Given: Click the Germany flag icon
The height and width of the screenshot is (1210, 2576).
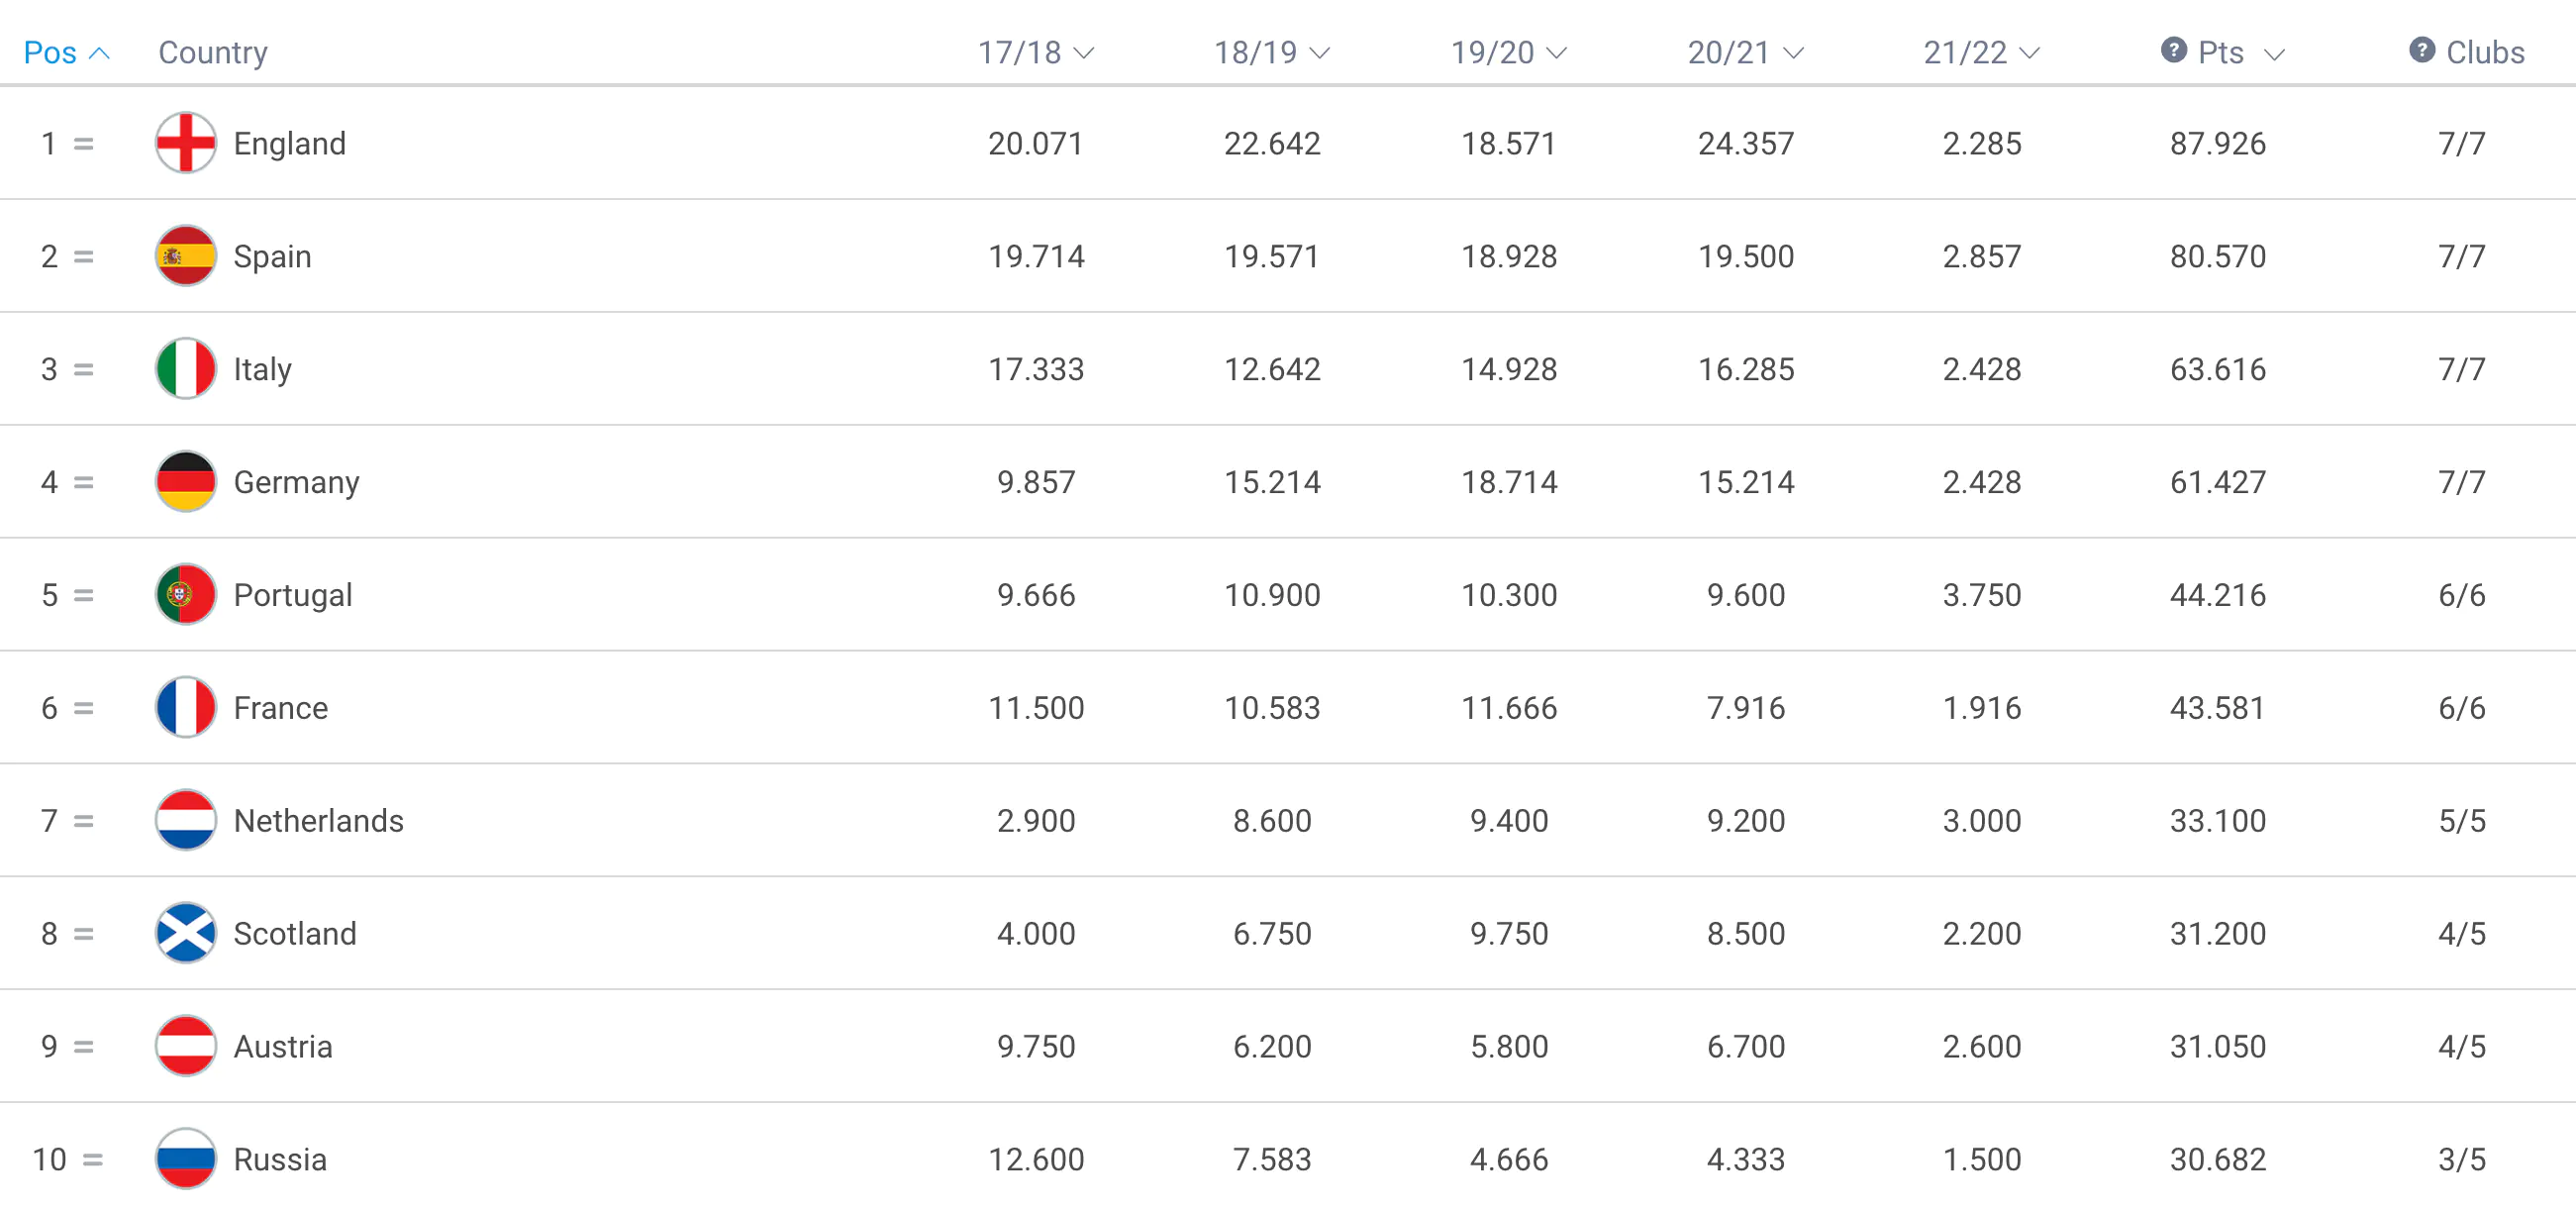Looking at the screenshot, I should pyautogui.click(x=185, y=482).
